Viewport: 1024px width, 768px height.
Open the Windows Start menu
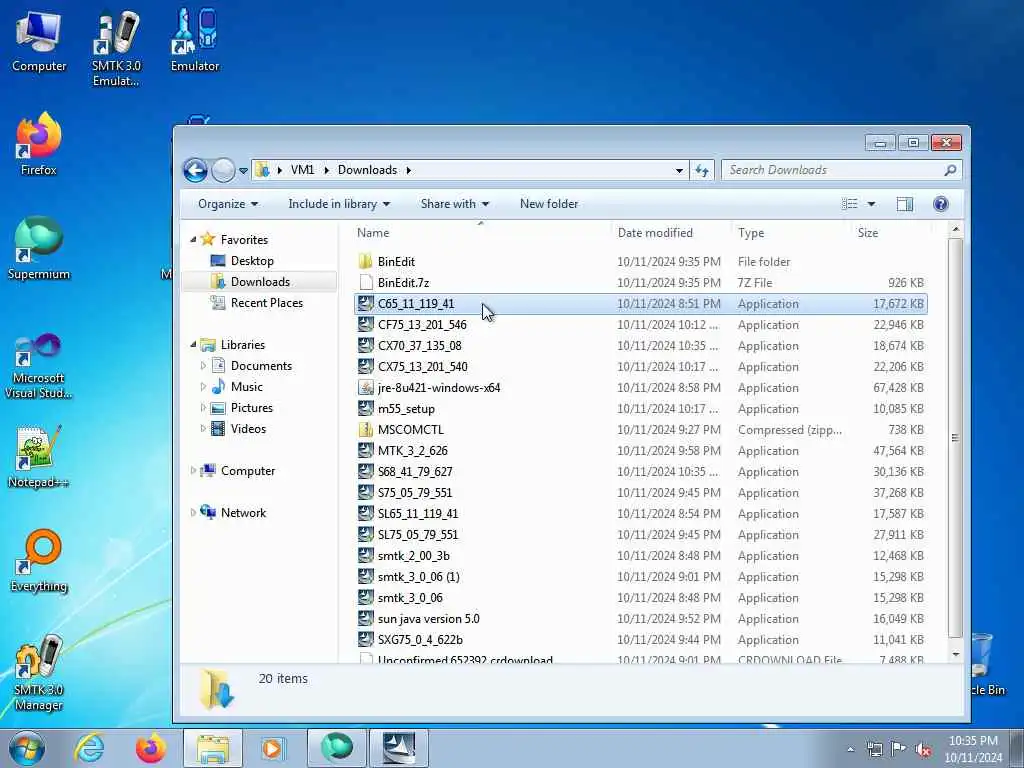pyautogui.click(x=26, y=748)
